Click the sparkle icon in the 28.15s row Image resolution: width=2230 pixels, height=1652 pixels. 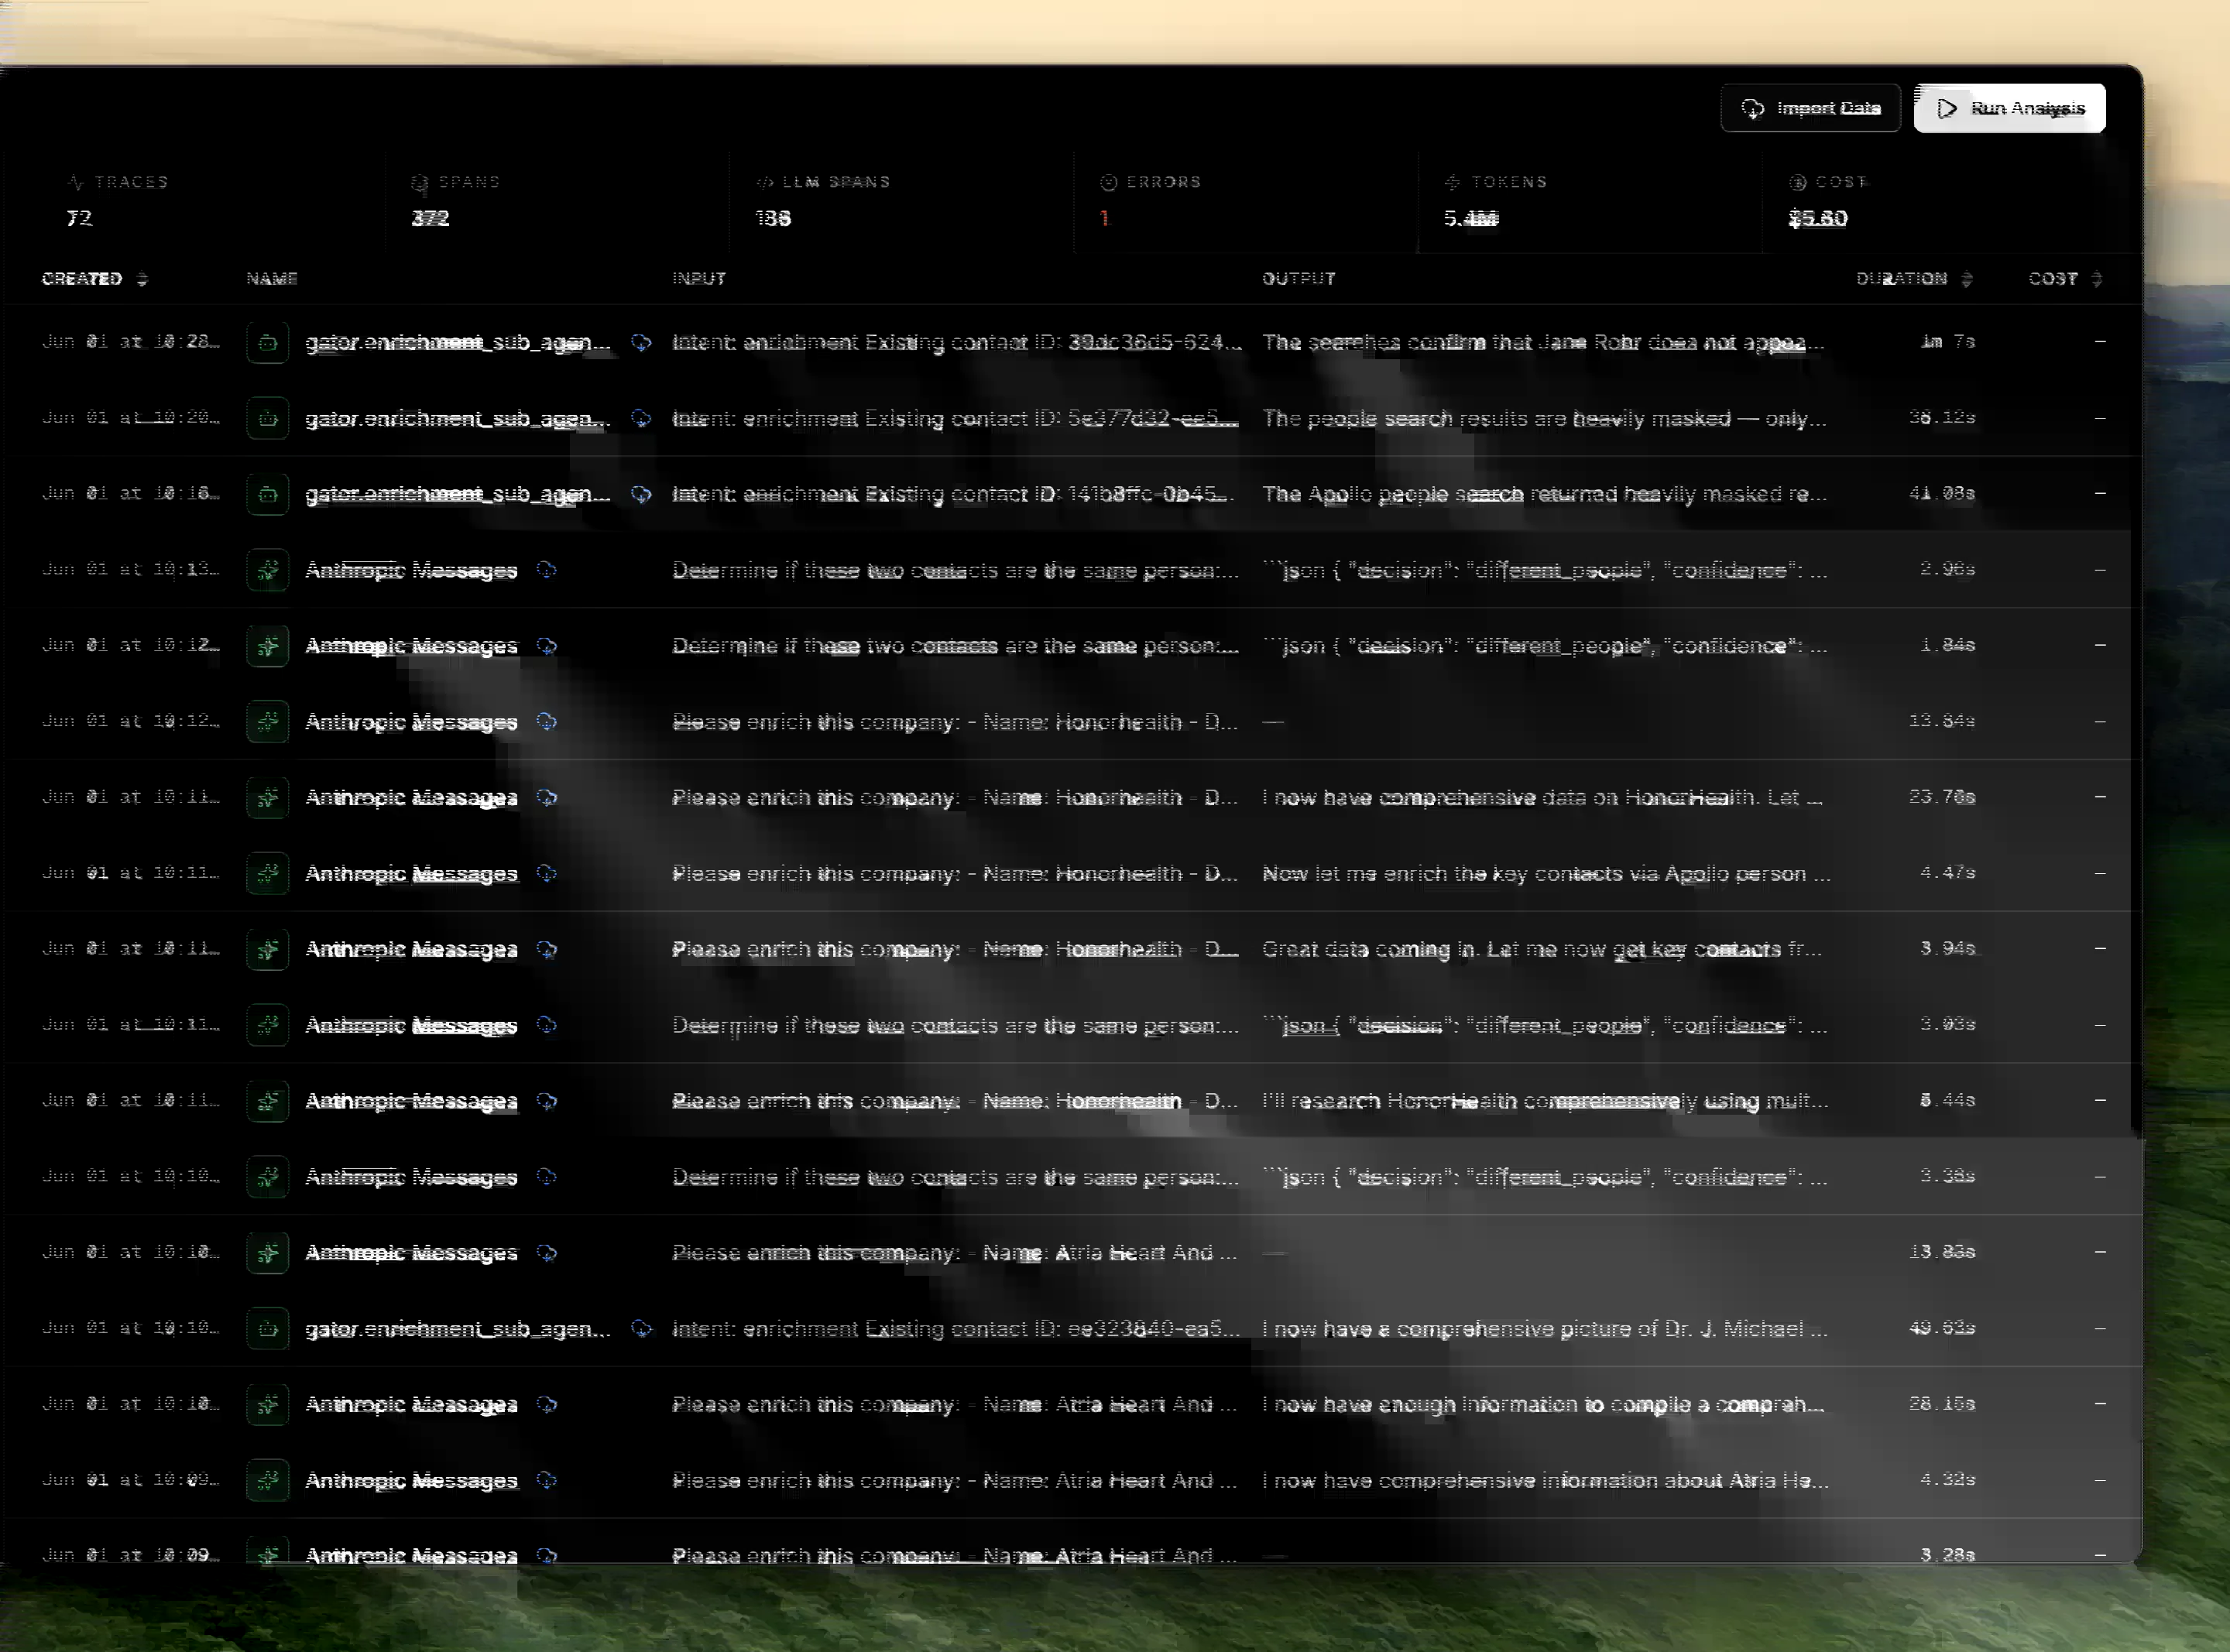pyautogui.click(x=268, y=1405)
